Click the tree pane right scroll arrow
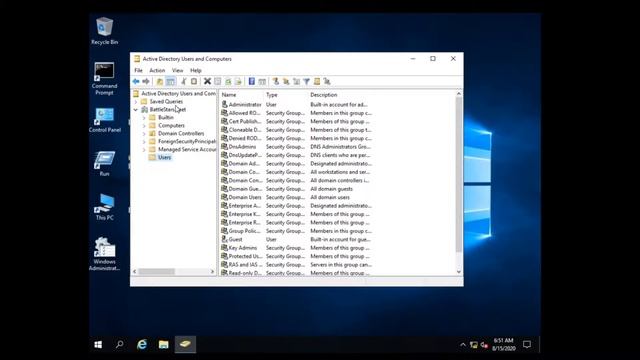This screenshot has width=640, height=360. [212, 271]
